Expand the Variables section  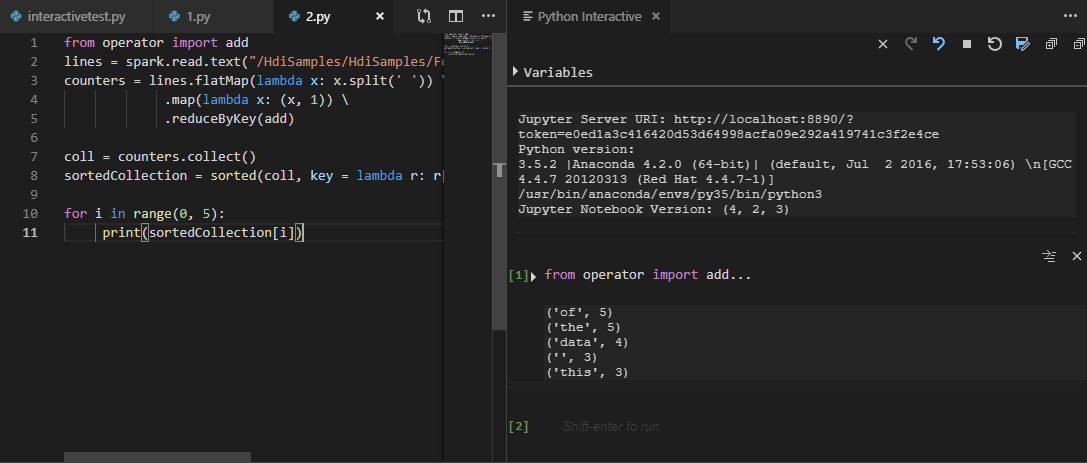click(x=516, y=72)
